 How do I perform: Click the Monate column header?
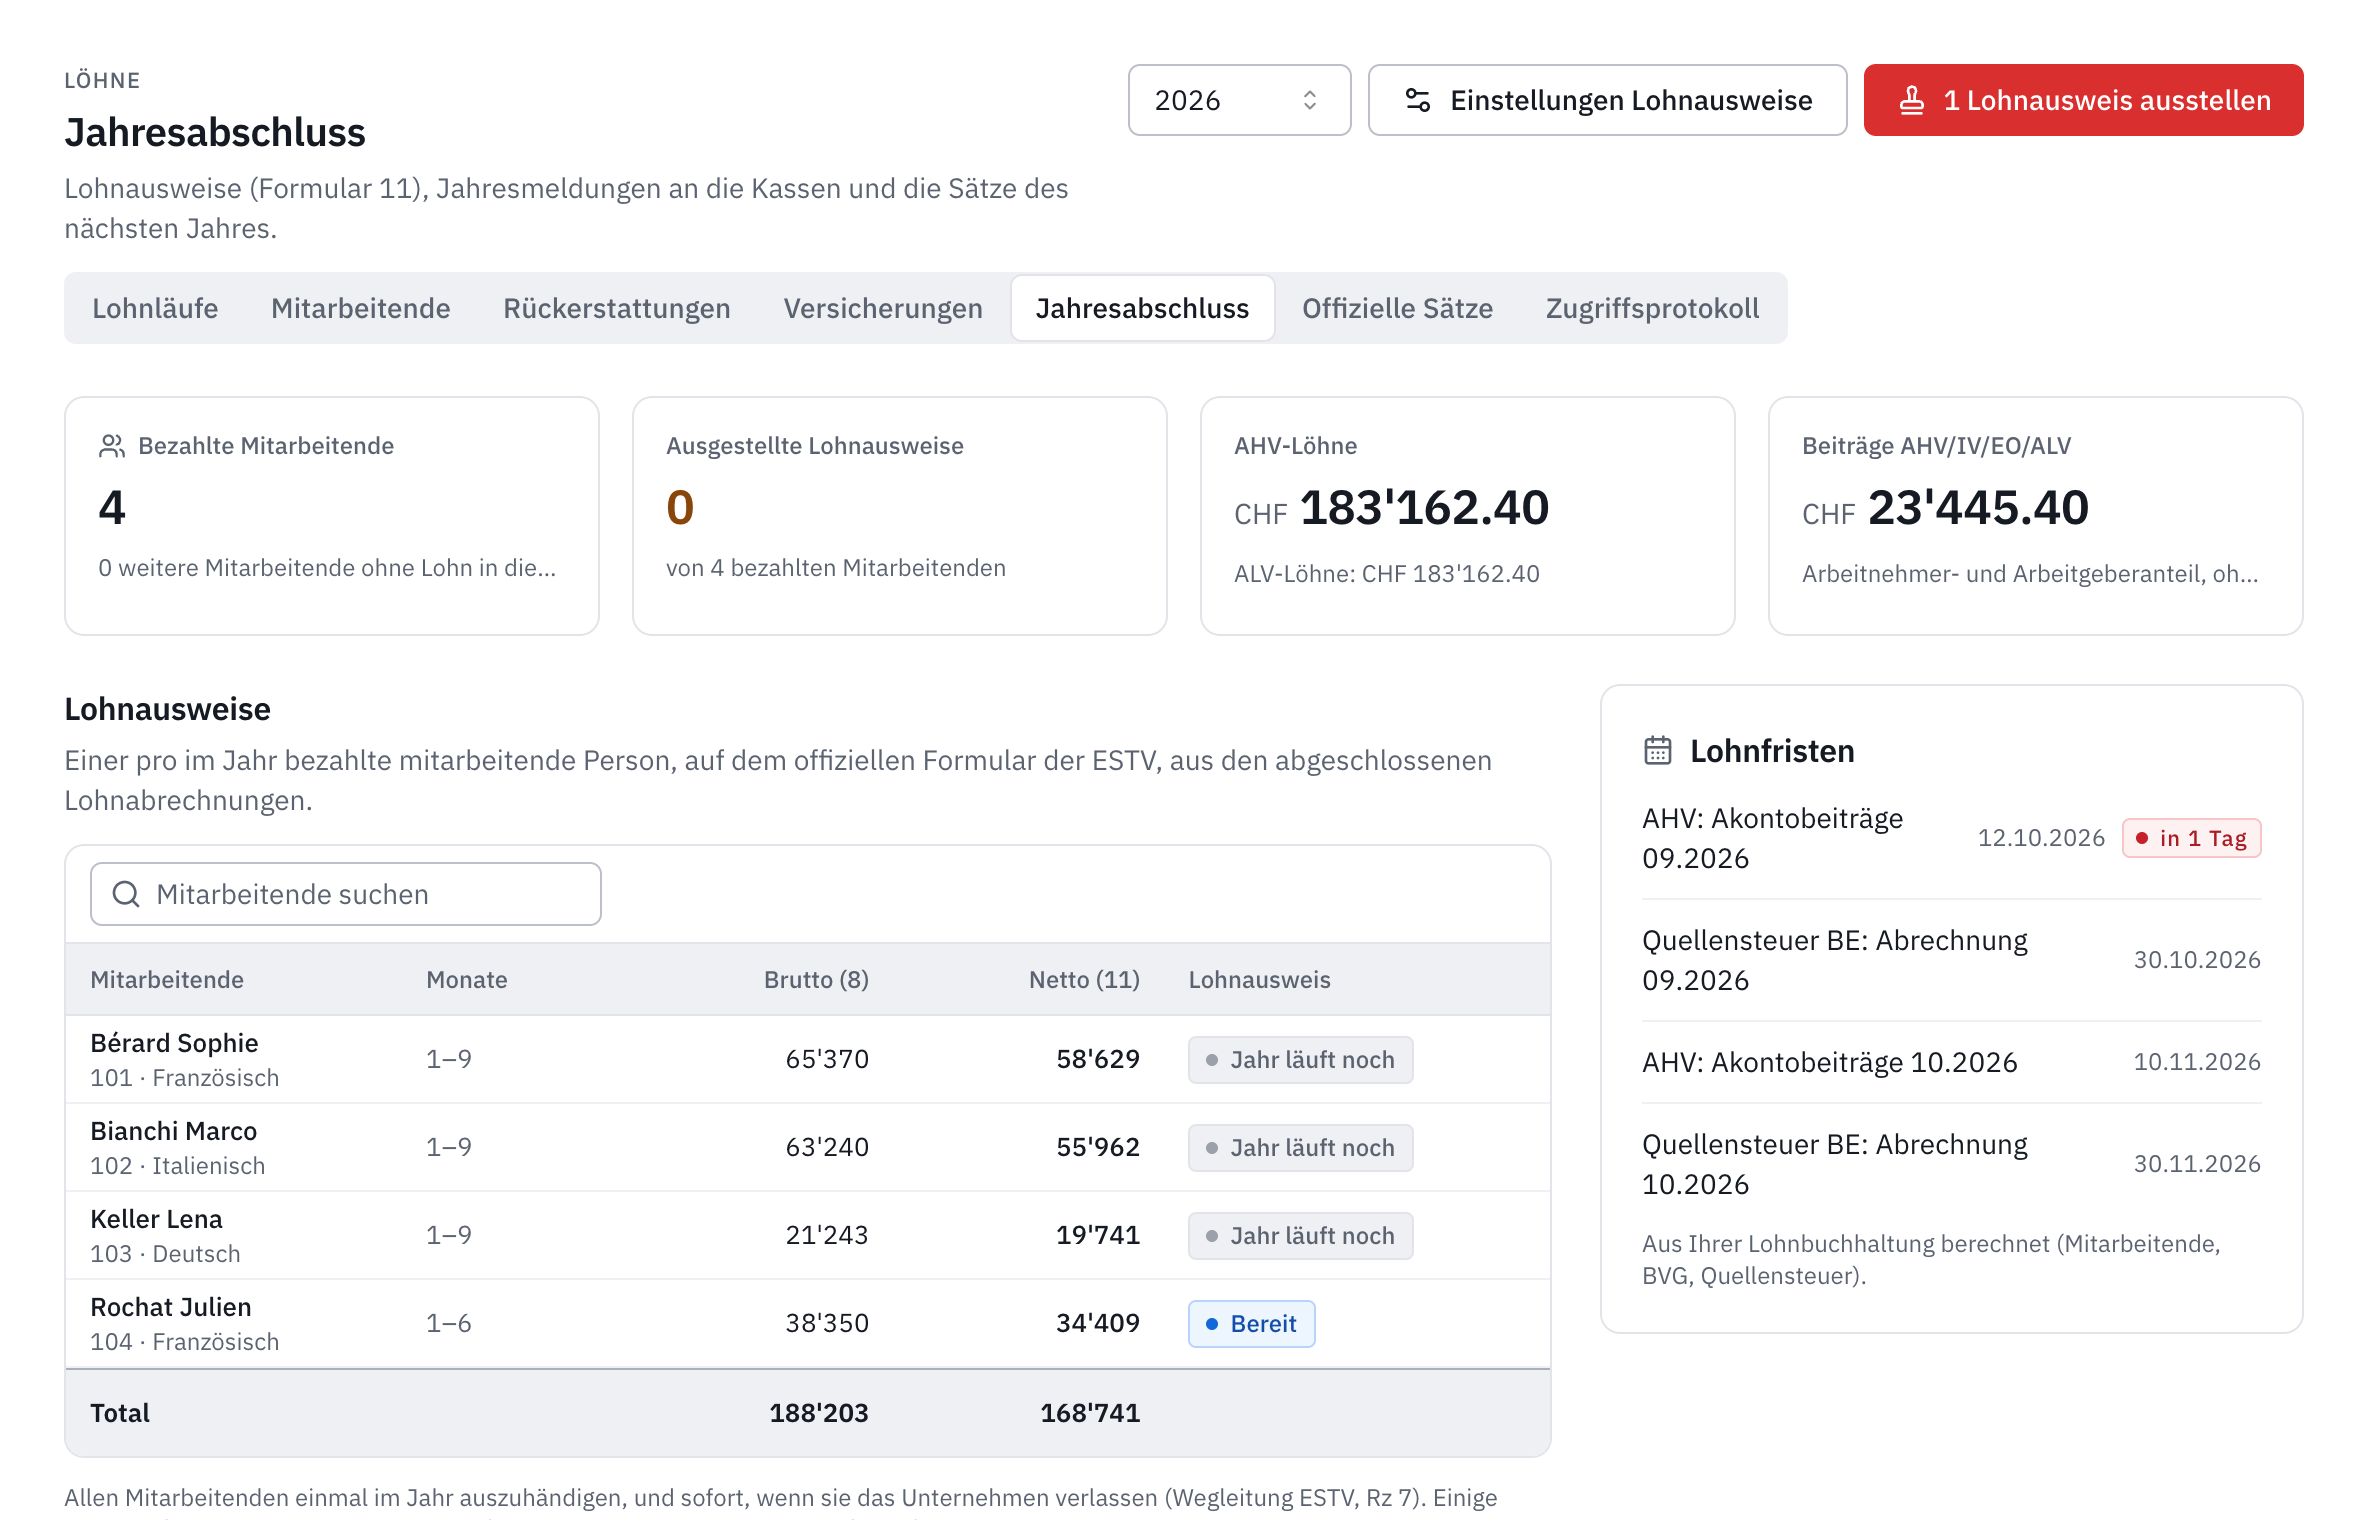[x=467, y=980]
